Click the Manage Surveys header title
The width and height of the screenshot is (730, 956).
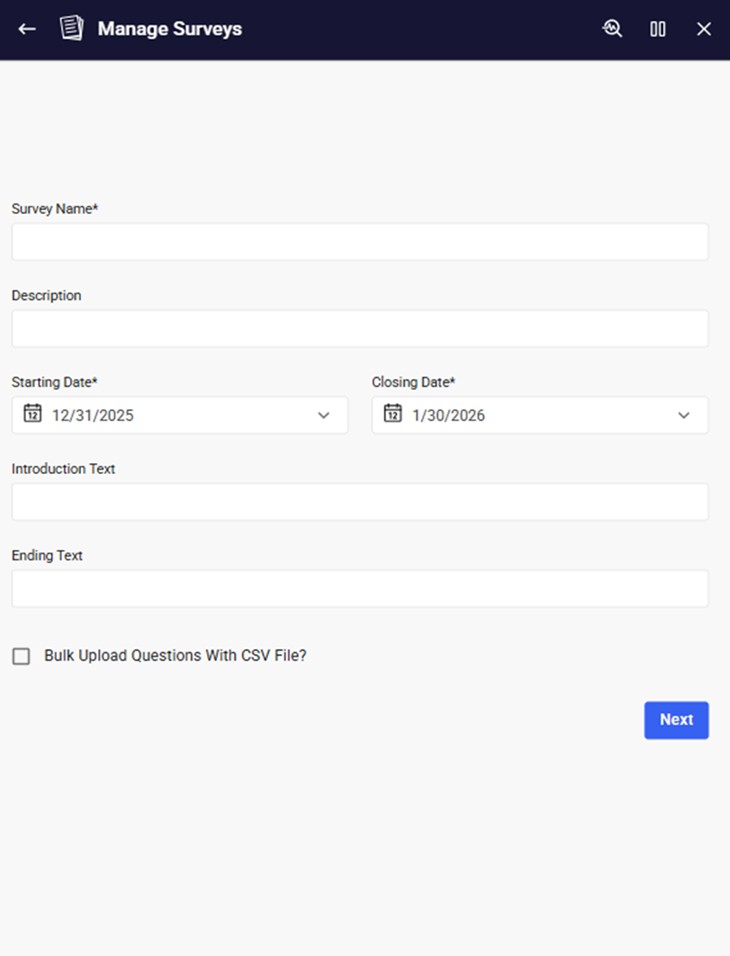click(170, 29)
